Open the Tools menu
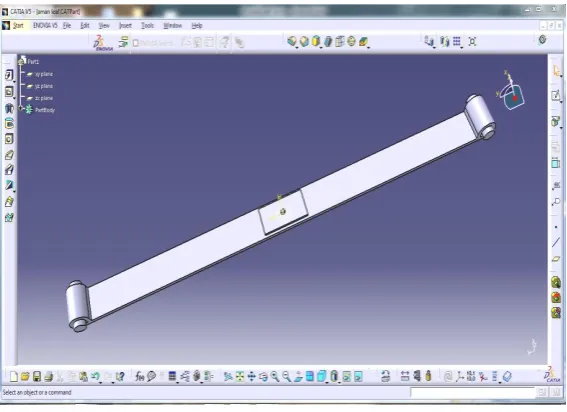 (147, 26)
